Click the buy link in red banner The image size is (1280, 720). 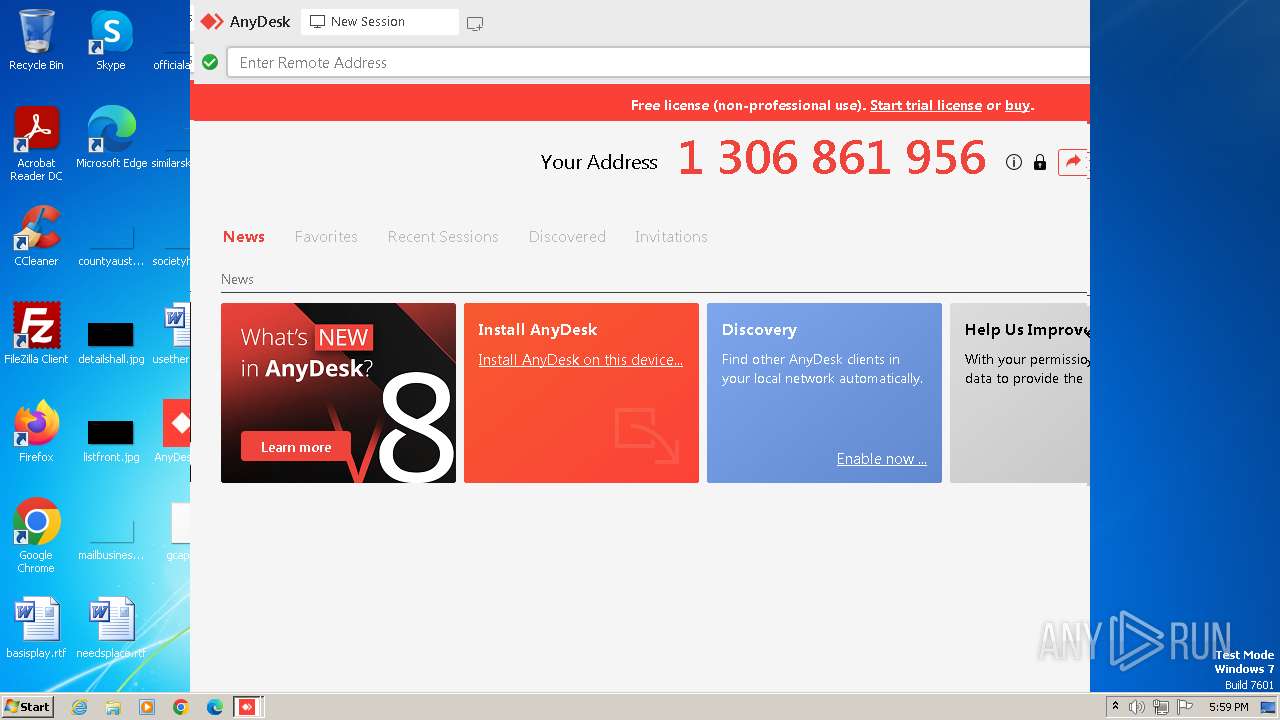pyautogui.click(x=1017, y=105)
